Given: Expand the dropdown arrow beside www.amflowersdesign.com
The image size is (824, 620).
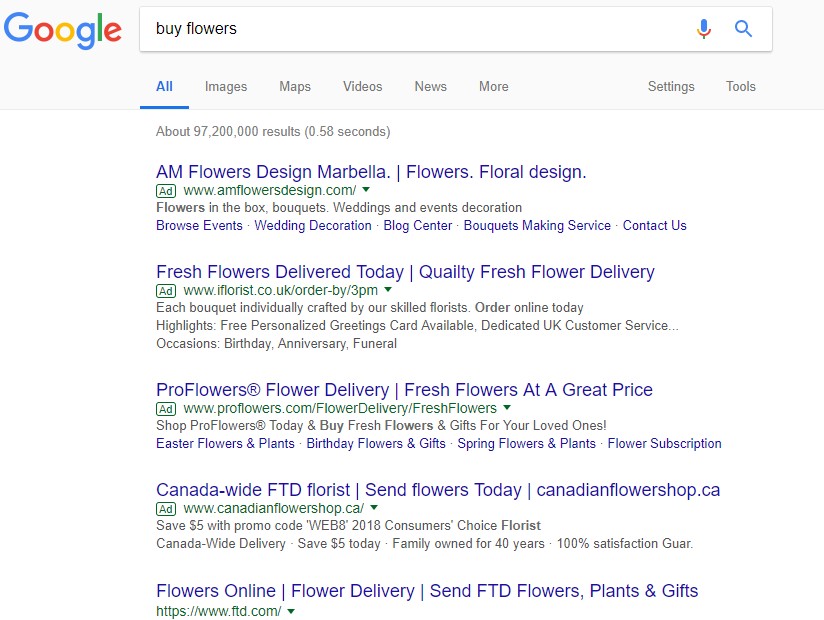Looking at the screenshot, I should pos(366,190).
